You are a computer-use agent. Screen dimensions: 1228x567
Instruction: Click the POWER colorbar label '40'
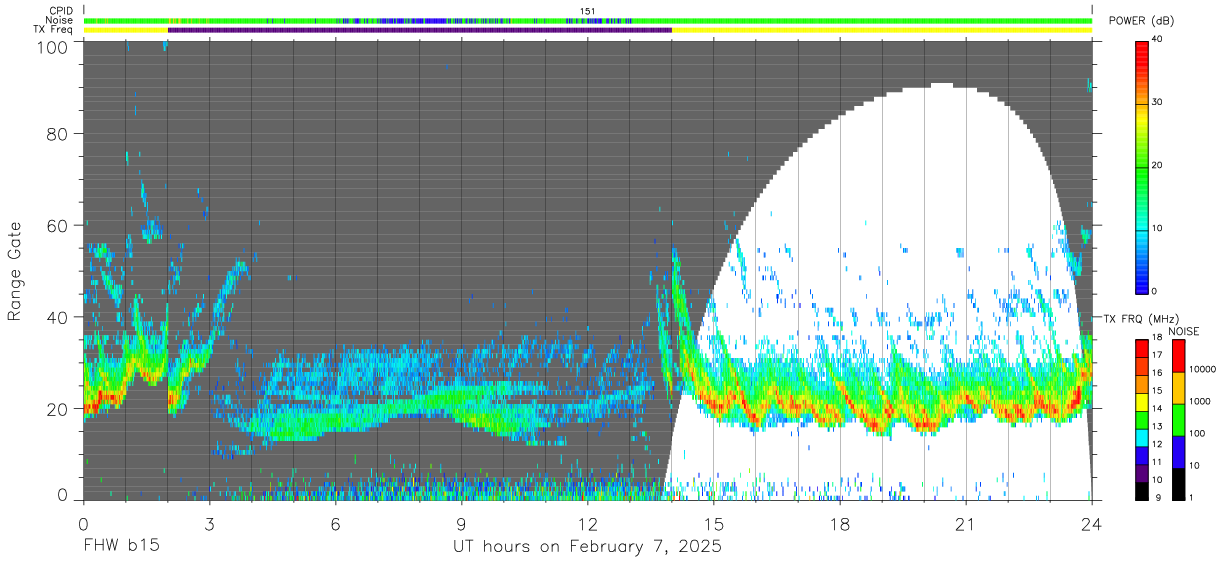tap(1159, 40)
